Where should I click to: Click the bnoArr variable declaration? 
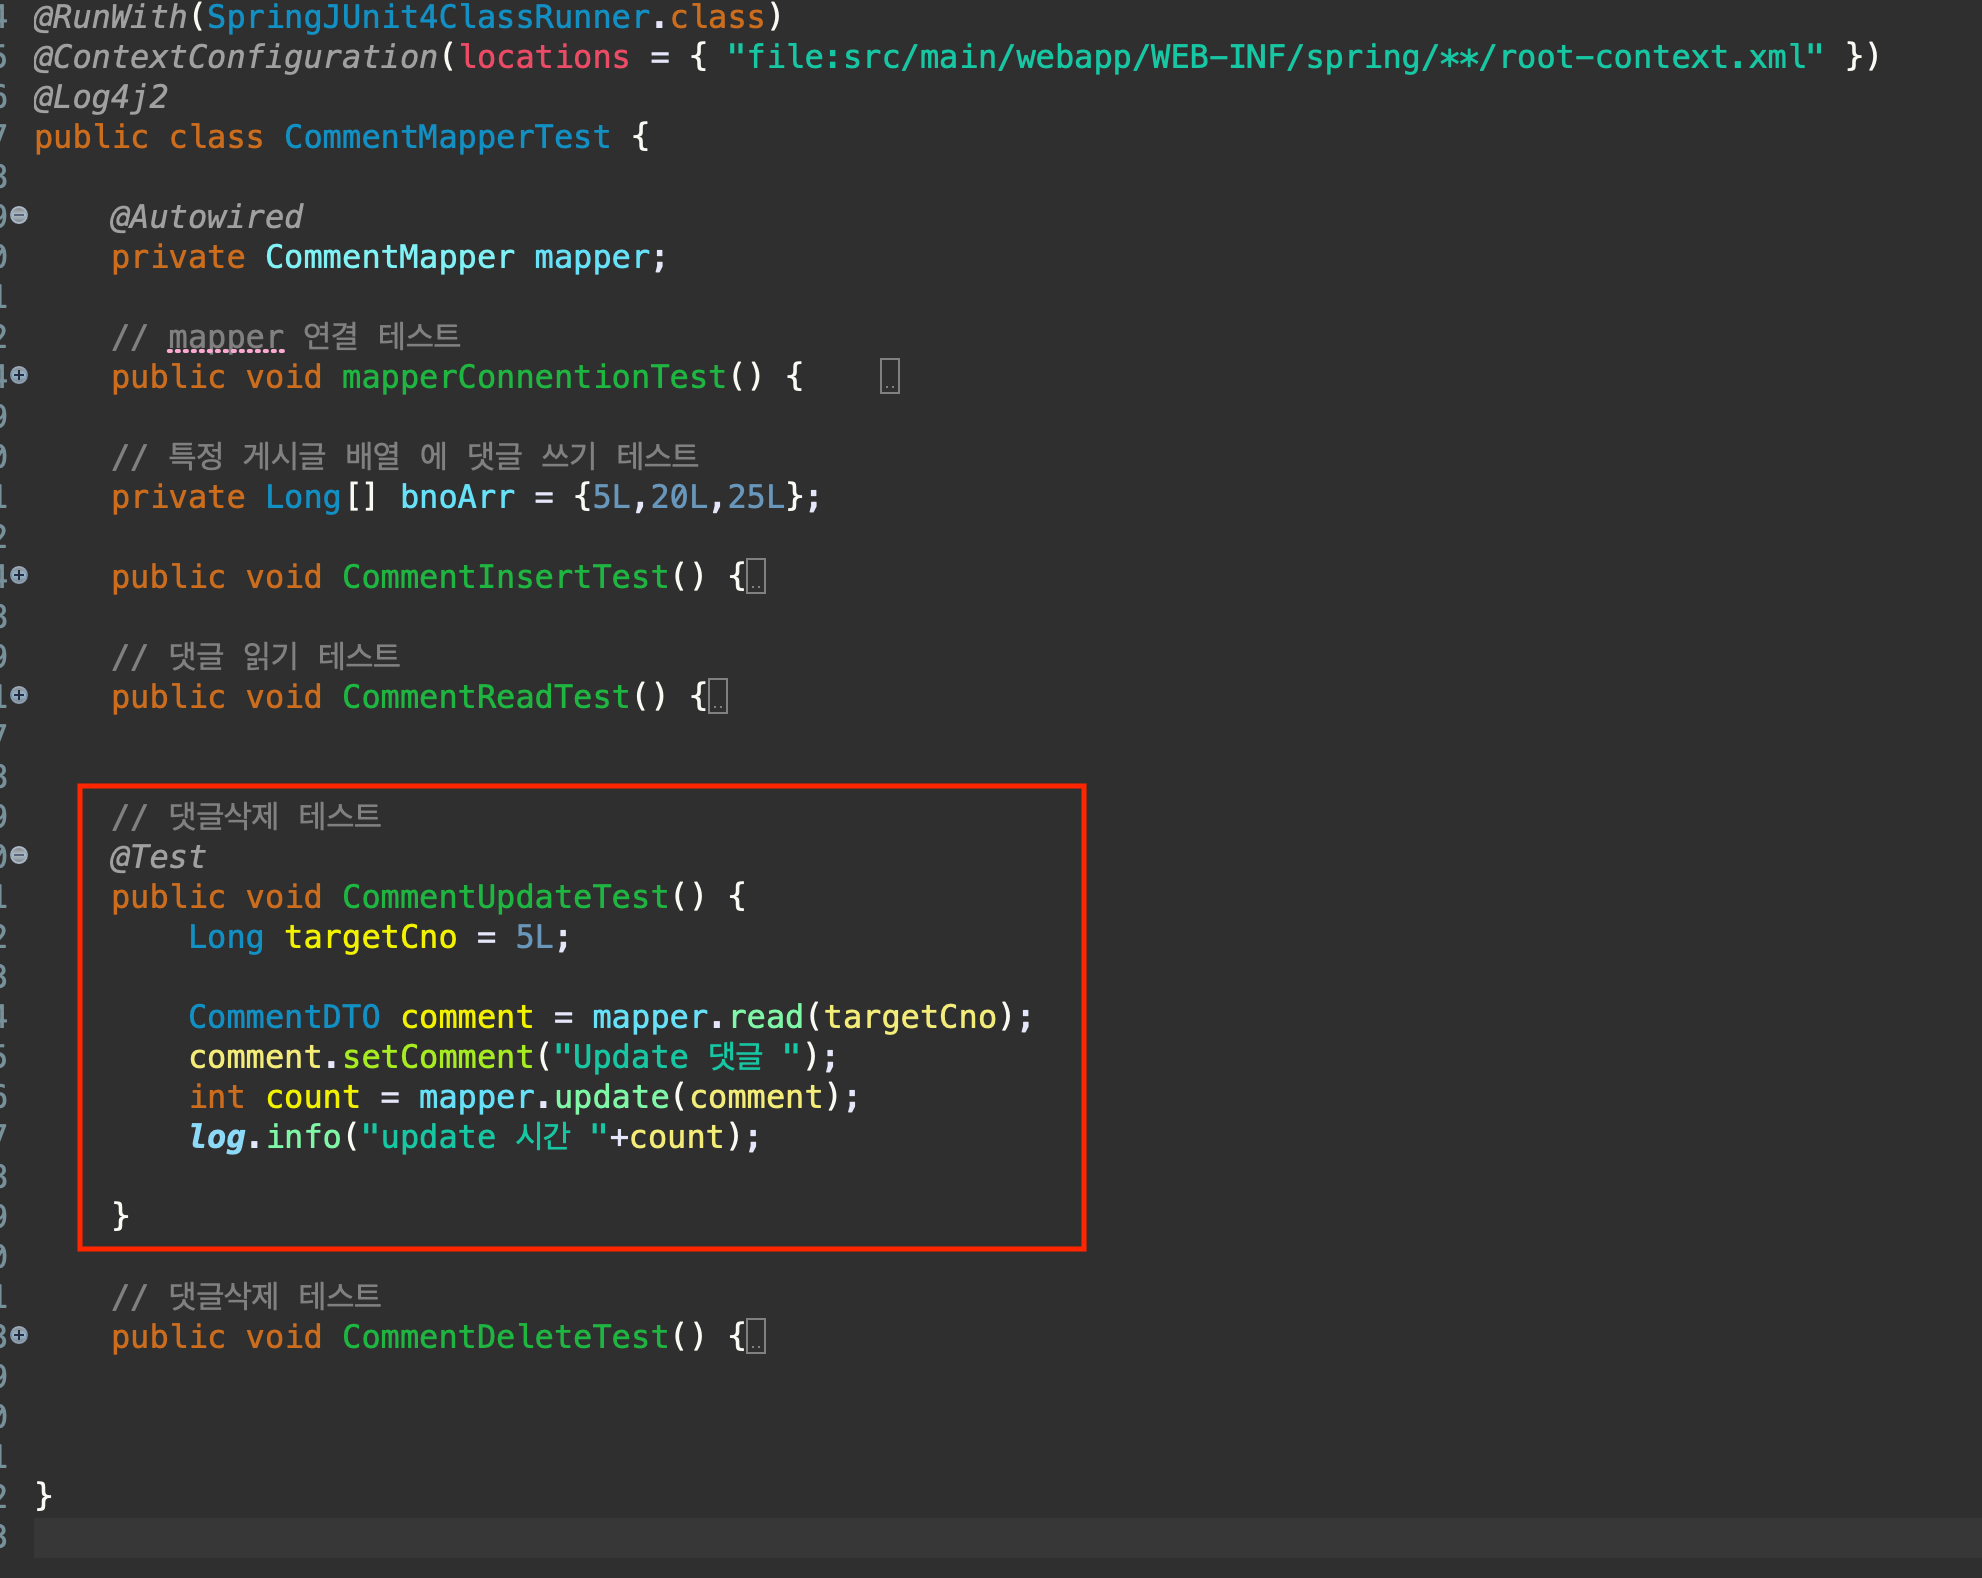tap(457, 497)
